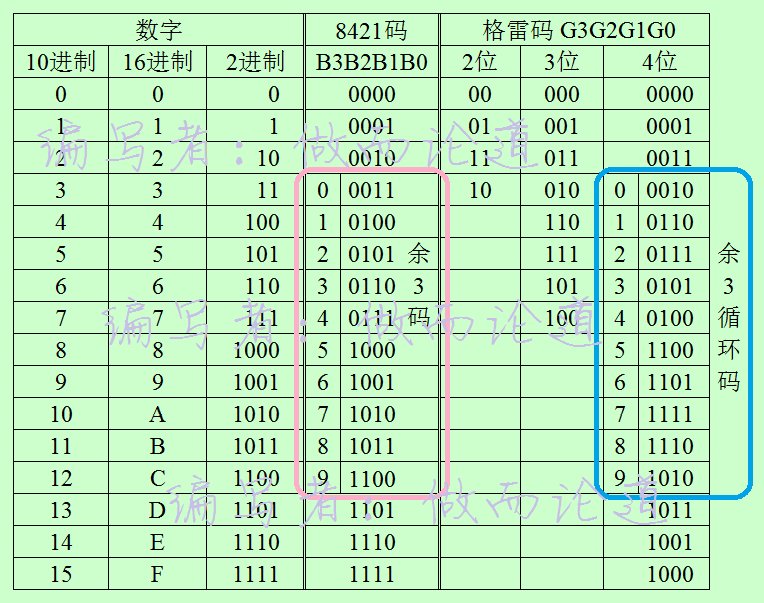This screenshot has width=764, height=603.
Task: Select hexadecimal cell 'C'
Action: pos(157,478)
